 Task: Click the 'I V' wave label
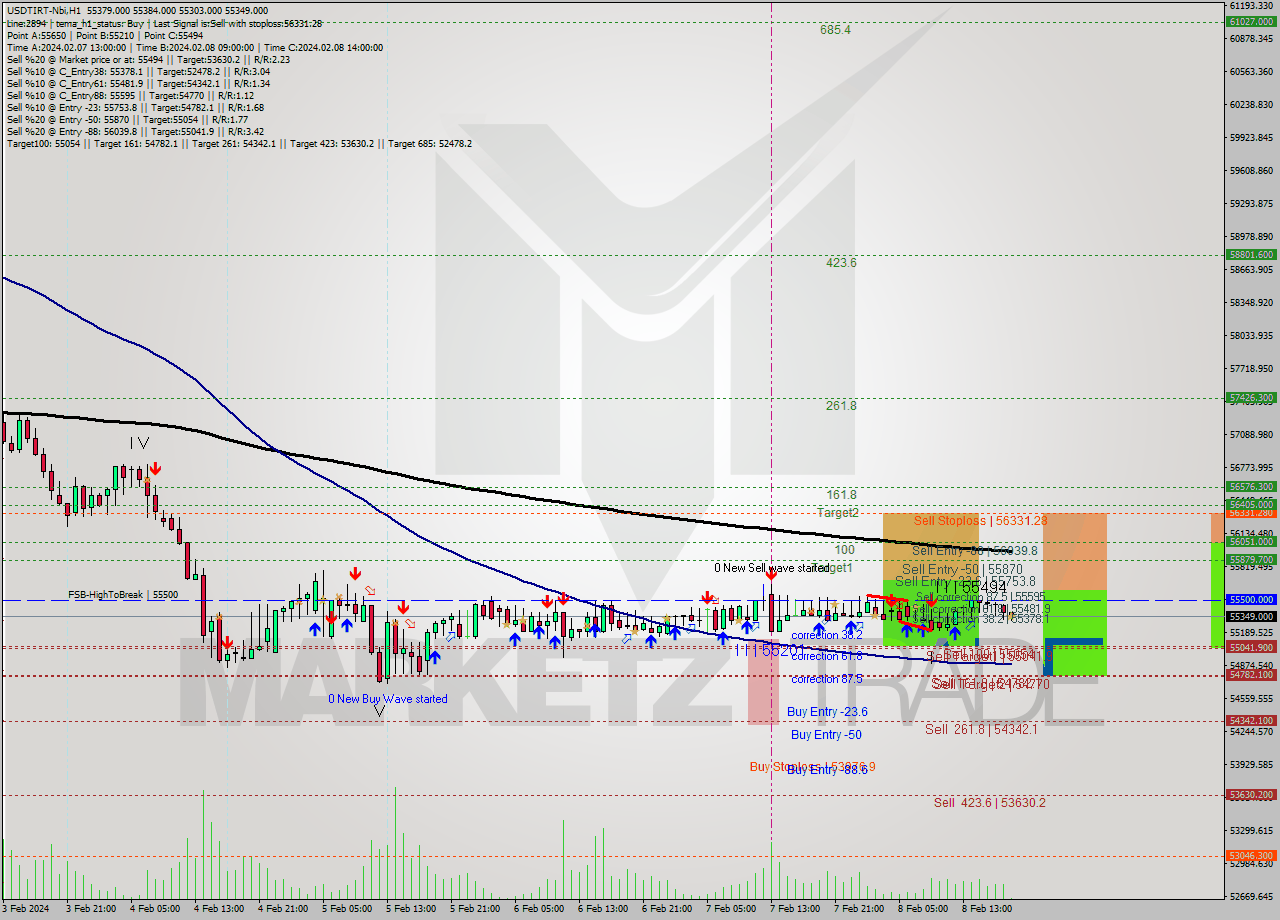(x=139, y=443)
